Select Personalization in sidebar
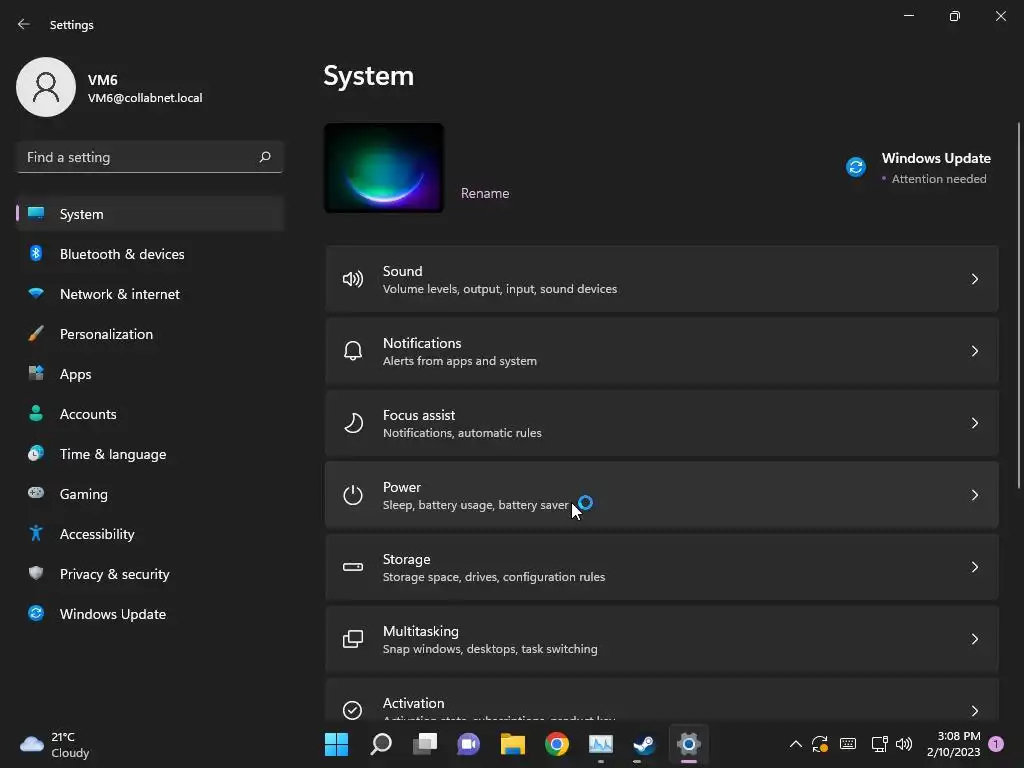Viewport: 1024px width, 768px height. point(150,334)
